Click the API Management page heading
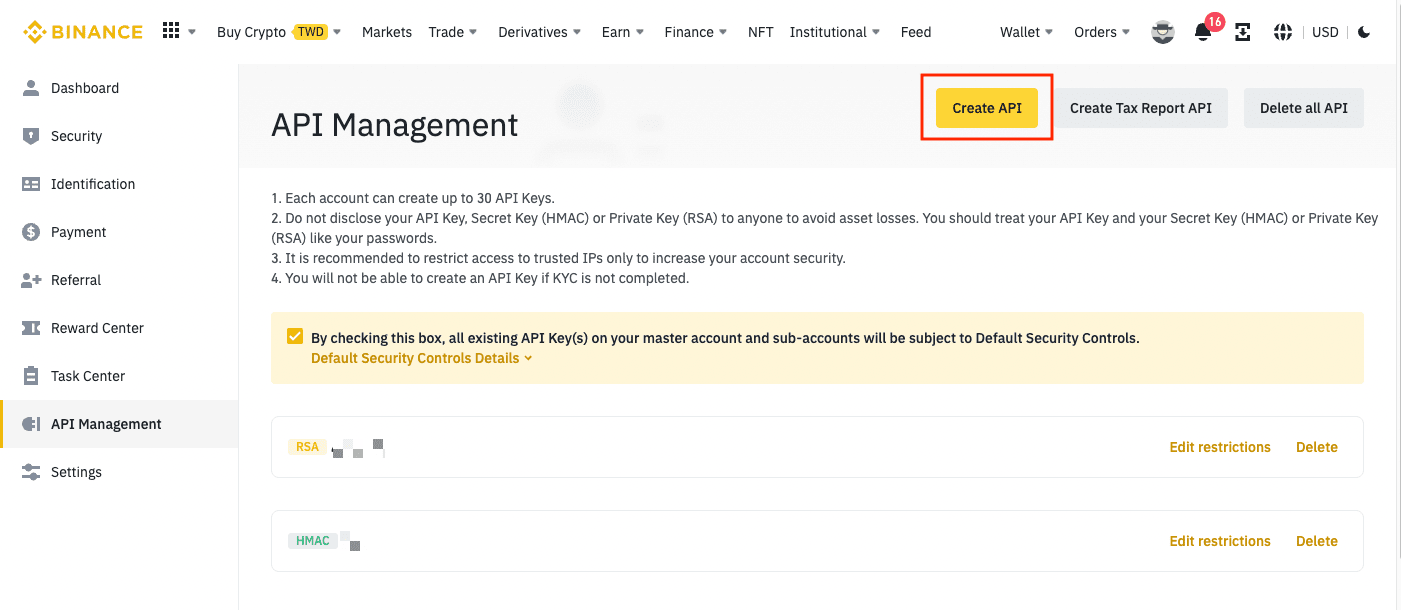1401x610 pixels. coord(395,125)
